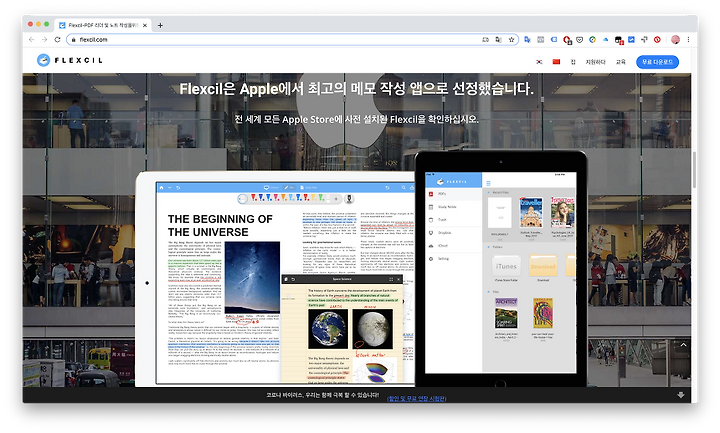Open the red circular extension with badge
Viewport: 720px width, 433px height.
tap(567, 40)
